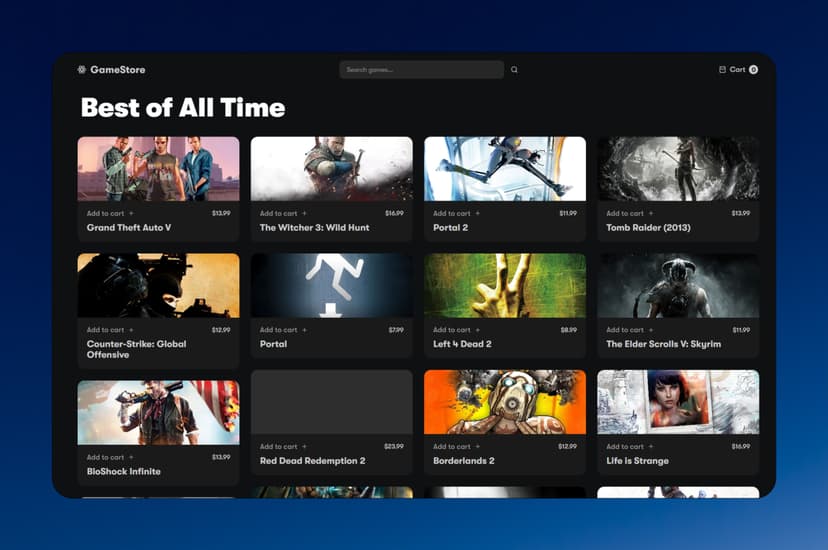The image size is (828, 550).
Task: Click the cart item count badge
Action: click(754, 70)
